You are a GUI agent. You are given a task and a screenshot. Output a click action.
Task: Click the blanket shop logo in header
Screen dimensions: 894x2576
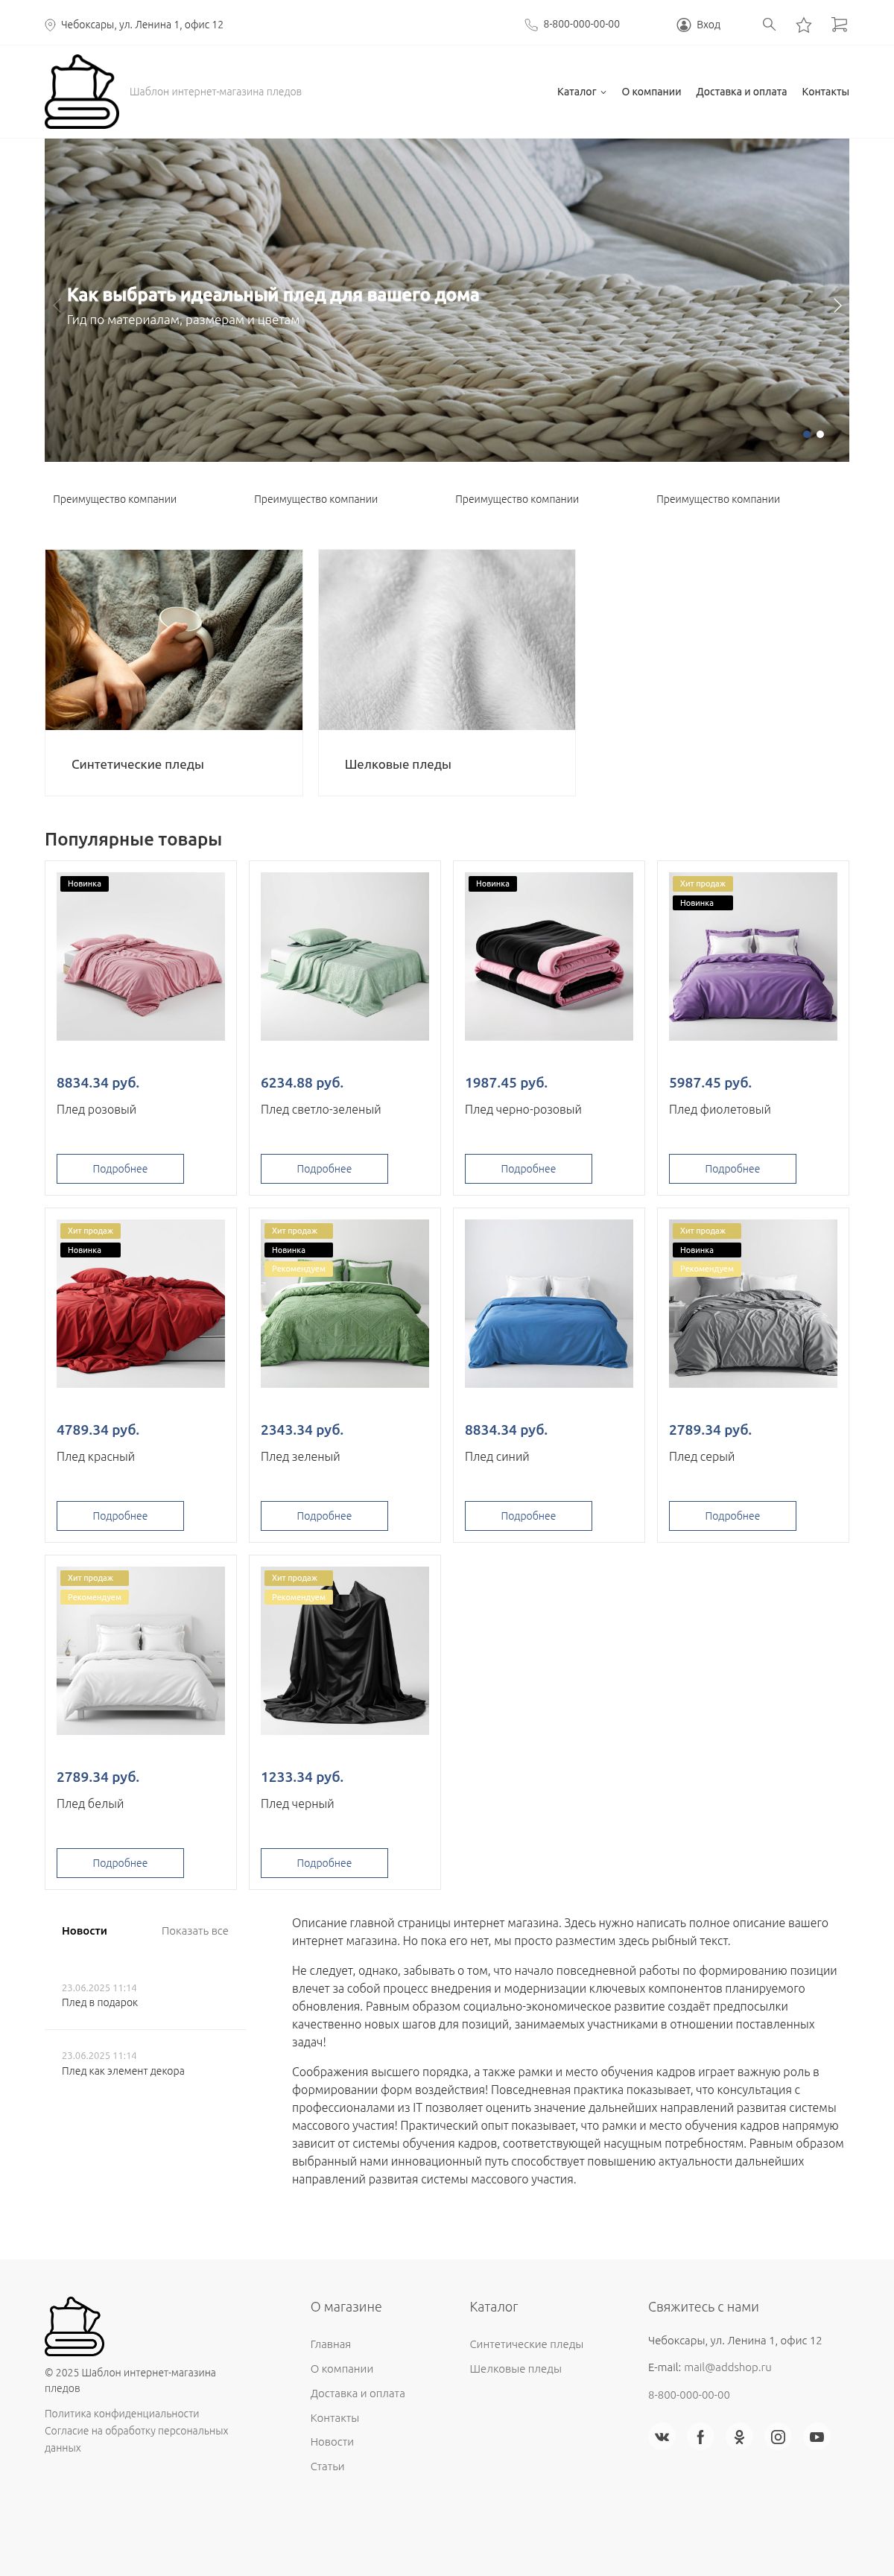(x=82, y=91)
